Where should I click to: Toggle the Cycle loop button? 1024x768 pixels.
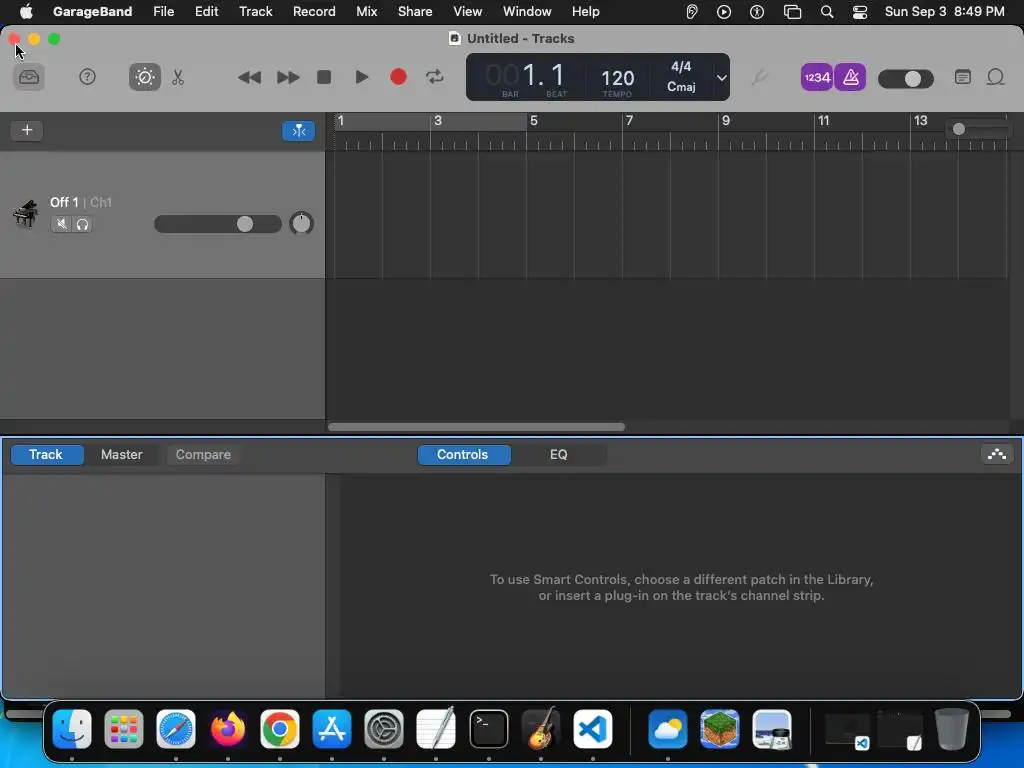[435, 77]
